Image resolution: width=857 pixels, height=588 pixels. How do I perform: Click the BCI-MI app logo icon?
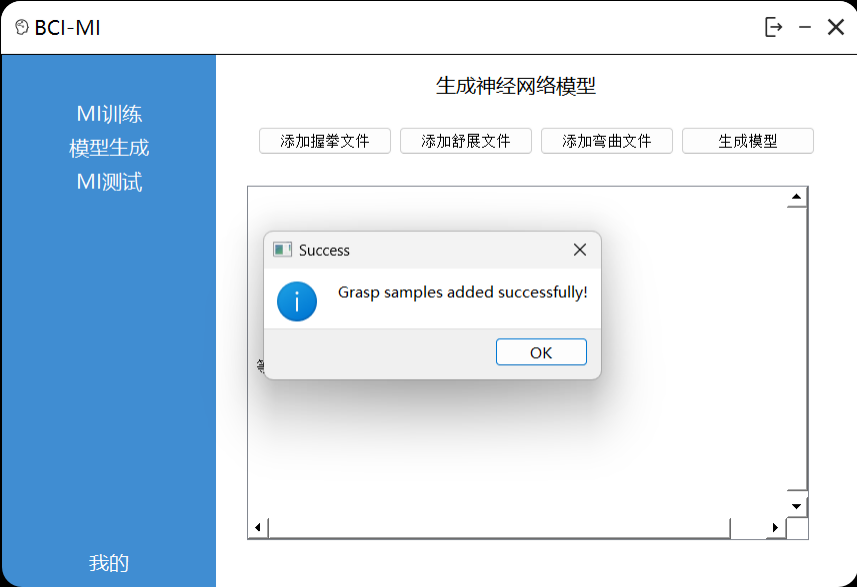pos(21,27)
